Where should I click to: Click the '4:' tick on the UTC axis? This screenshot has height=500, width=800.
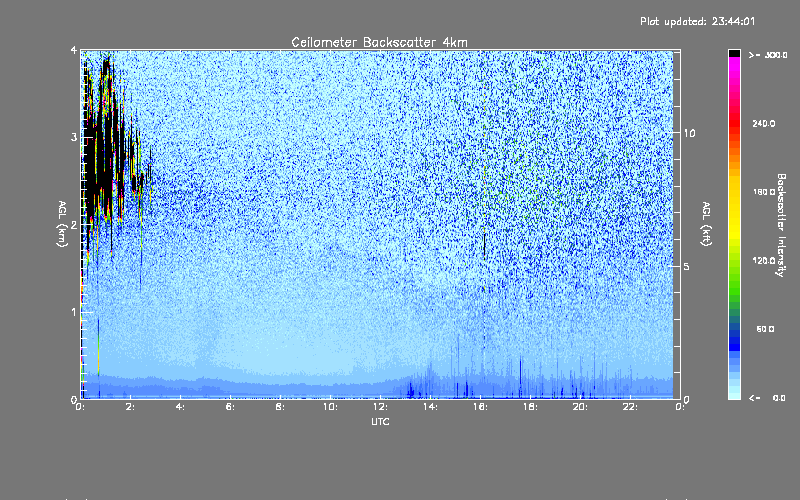181,407
